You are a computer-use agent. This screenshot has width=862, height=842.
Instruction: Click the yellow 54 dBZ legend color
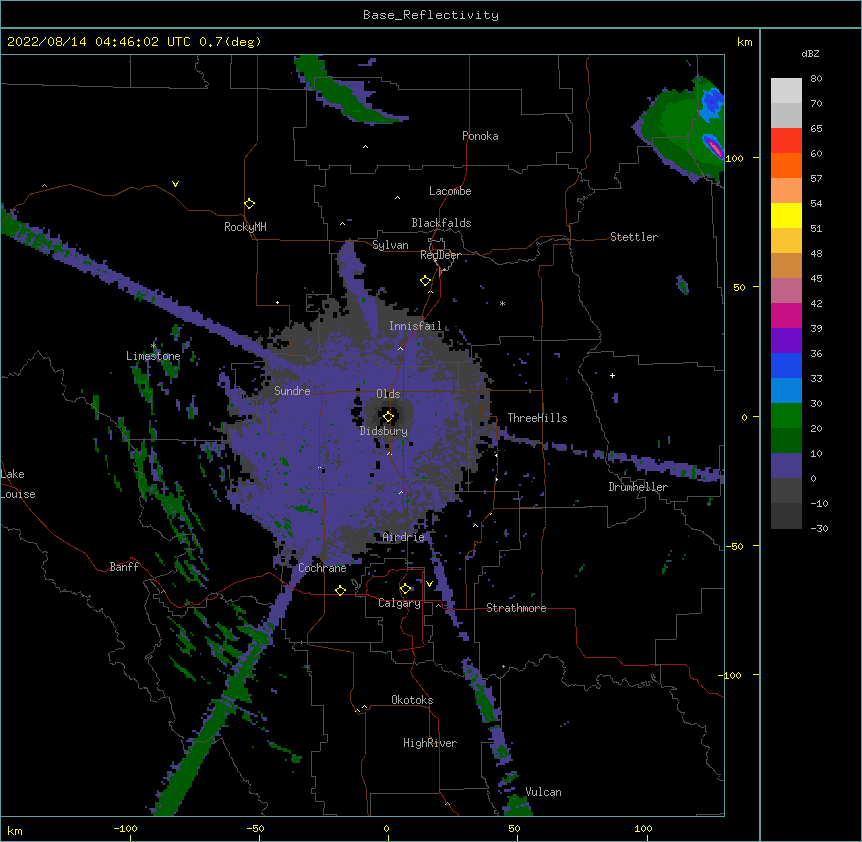(786, 215)
